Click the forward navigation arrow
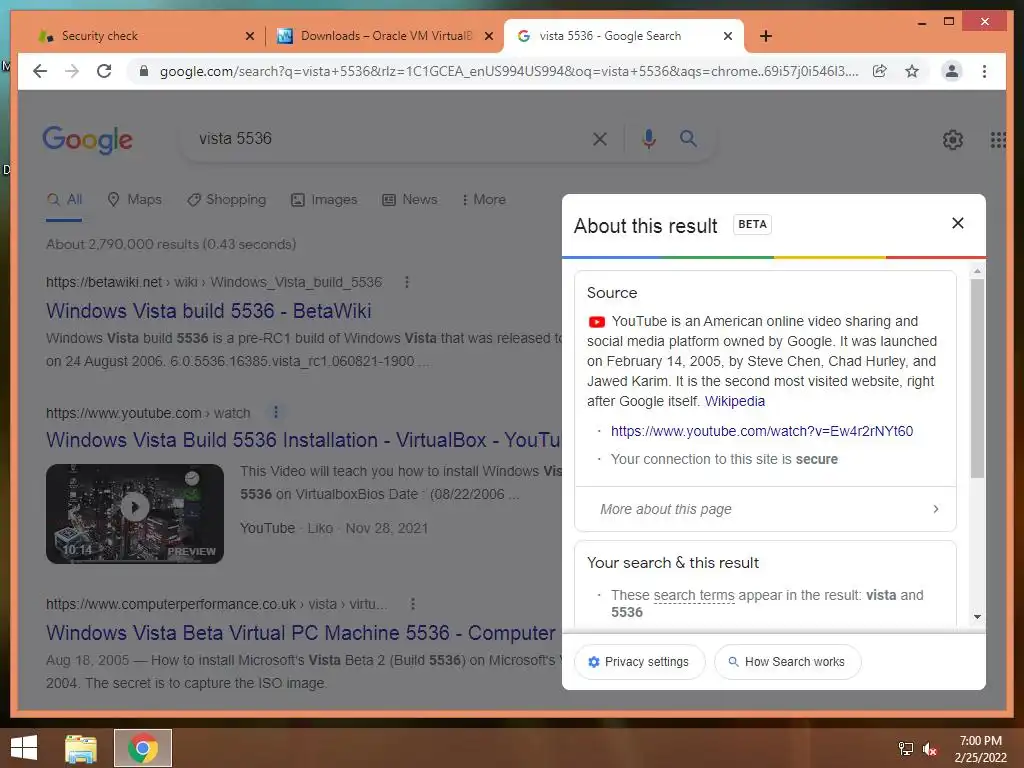Image resolution: width=1024 pixels, height=768 pixels. click(72, 71)
